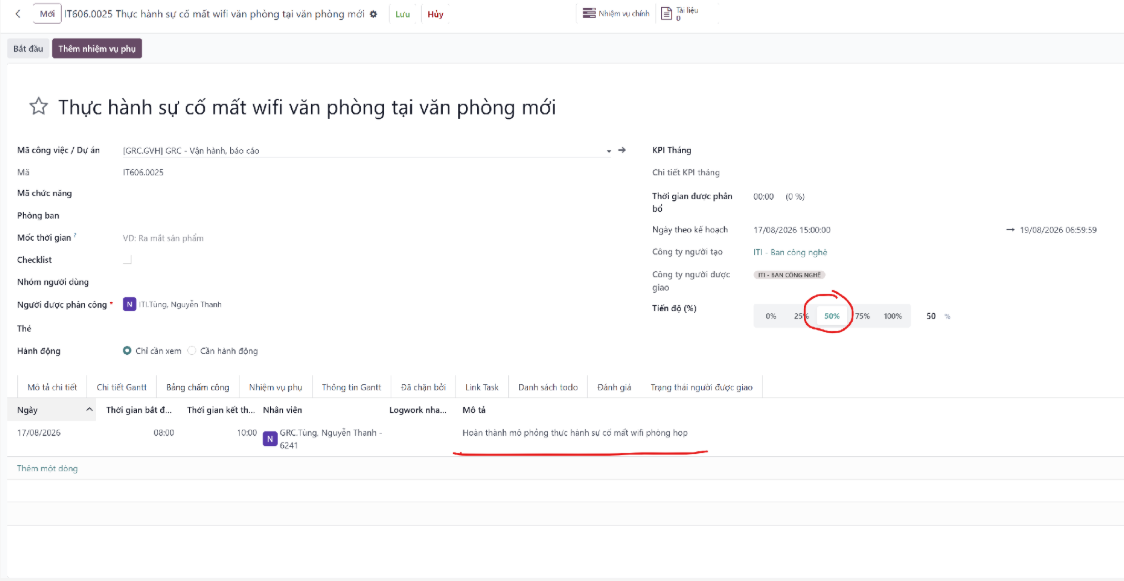Click the Bắt đầu button
The width and height of the screenshot is (1124, 581).
tap(29, 49)
